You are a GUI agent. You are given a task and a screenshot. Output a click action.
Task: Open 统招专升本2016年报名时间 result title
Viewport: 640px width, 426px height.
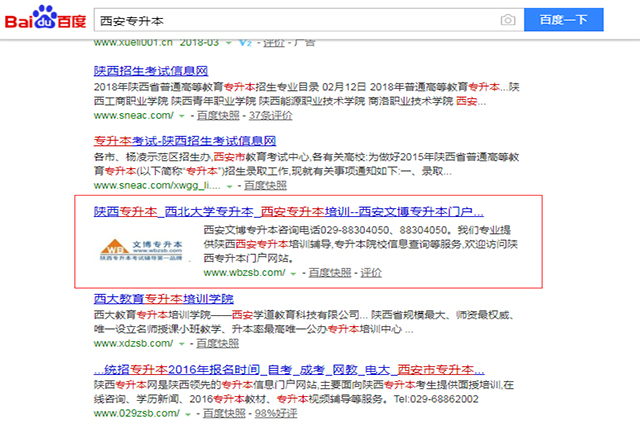click(289, 370)
